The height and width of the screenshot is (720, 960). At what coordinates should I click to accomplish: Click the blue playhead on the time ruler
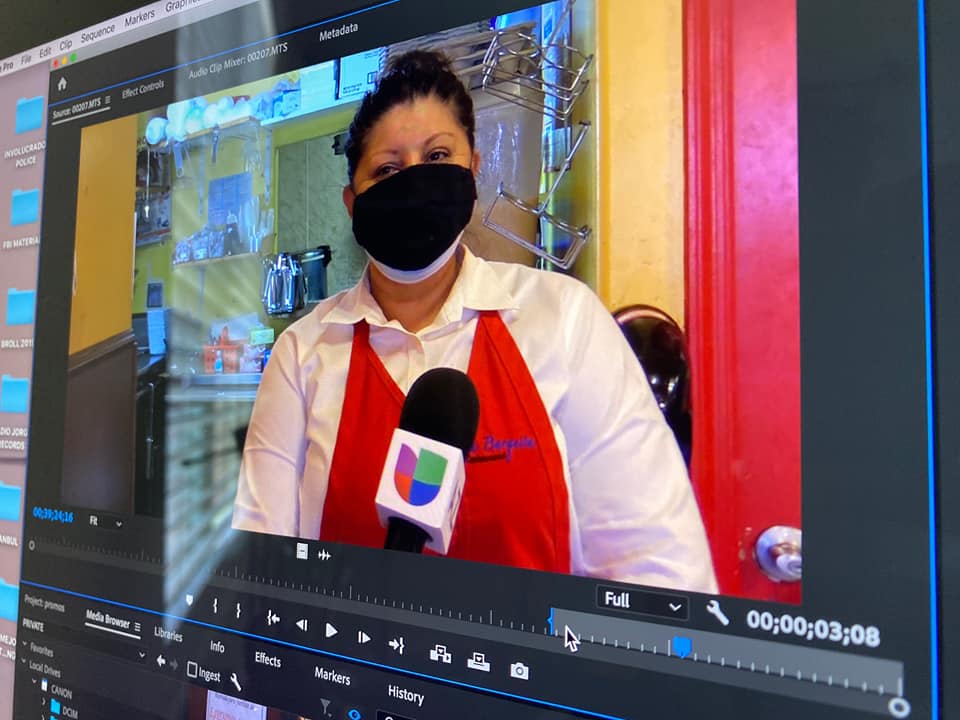click(681, 646)
